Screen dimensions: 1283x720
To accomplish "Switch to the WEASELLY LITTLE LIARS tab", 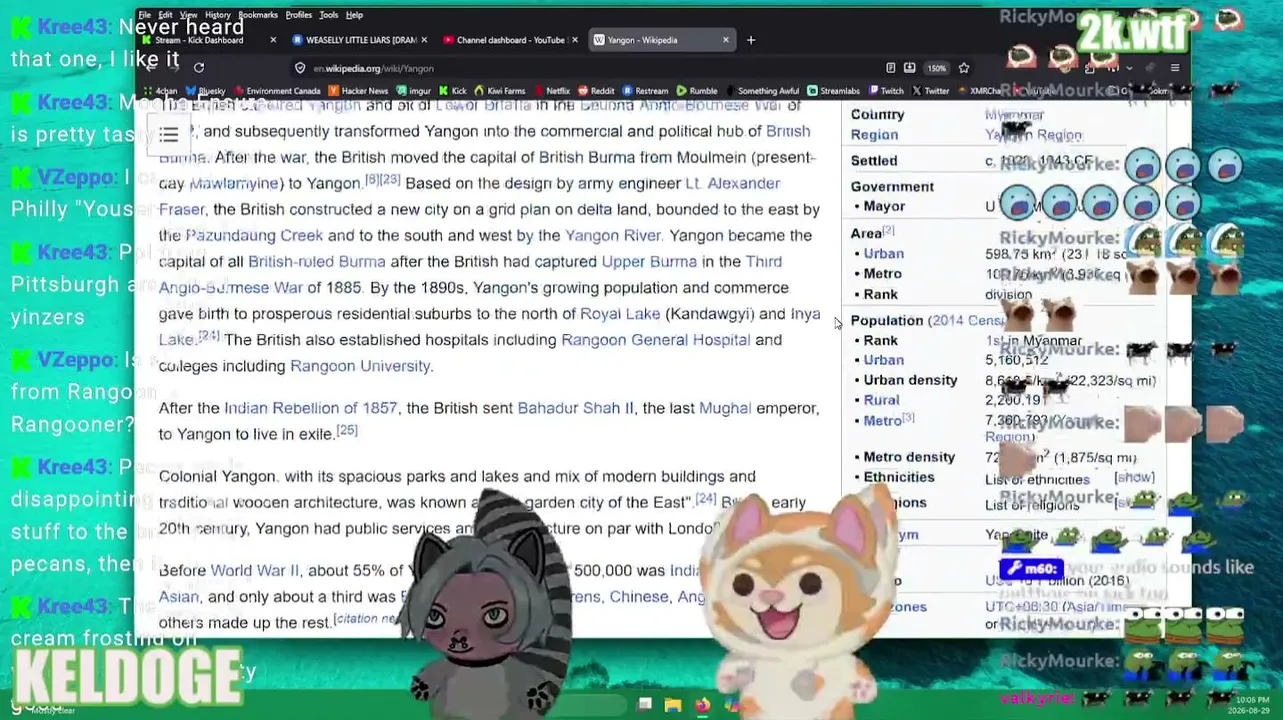I will (360, 40).
